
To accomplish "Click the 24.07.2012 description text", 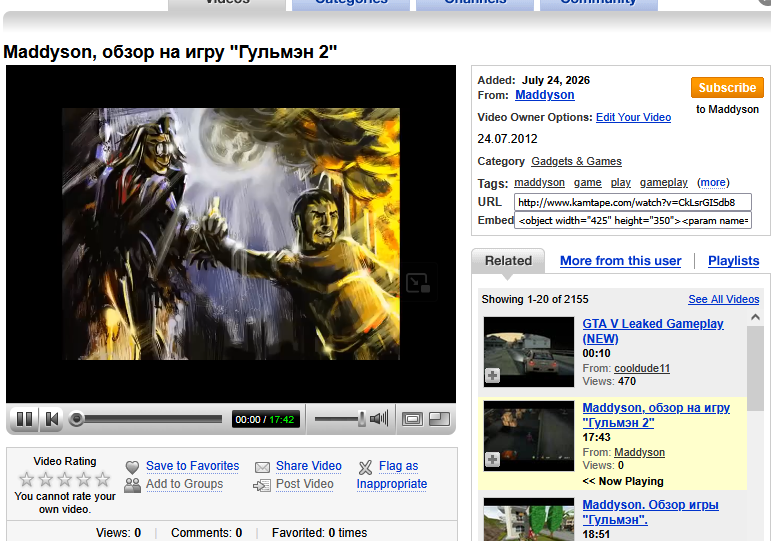I will [x=507, y=139].
